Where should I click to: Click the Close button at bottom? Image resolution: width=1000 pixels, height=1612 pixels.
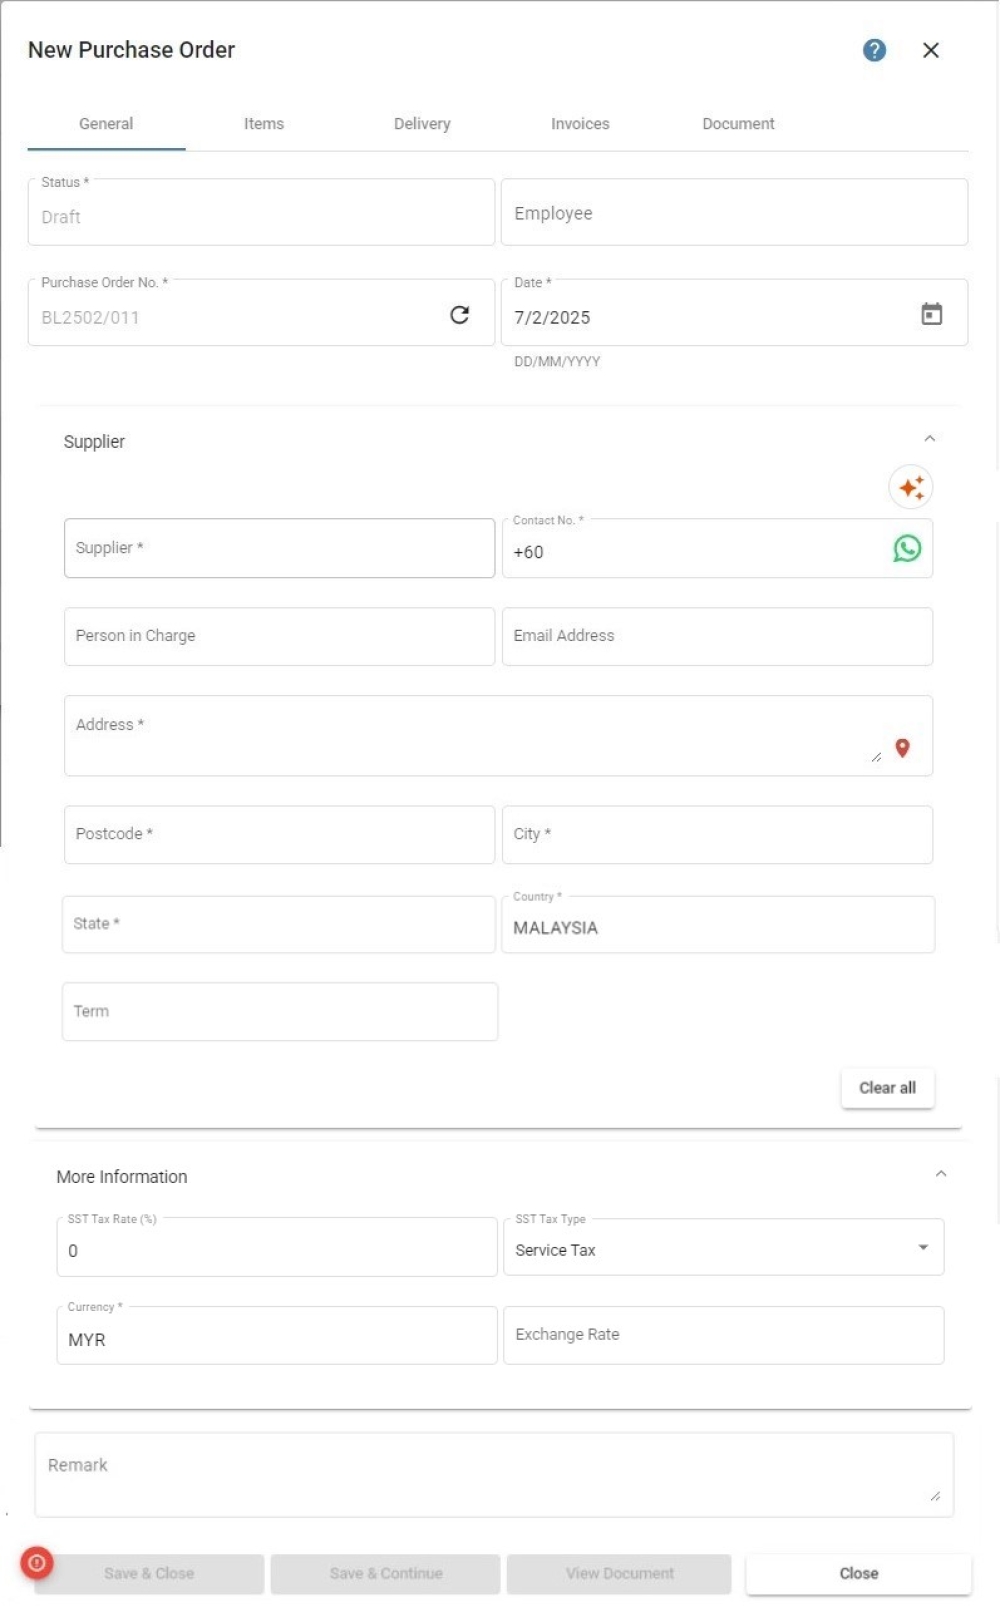tap(859, 1573)
